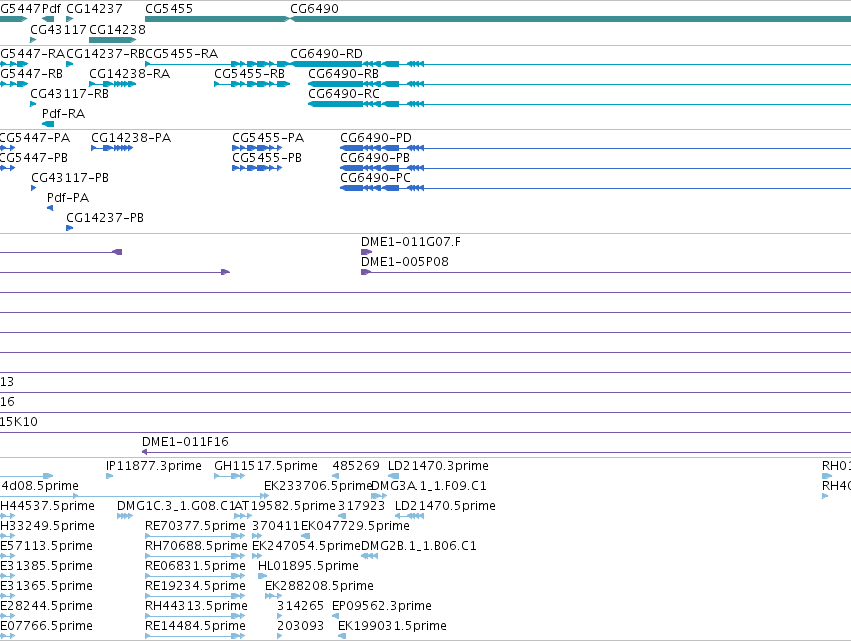Select transcript CG5455-RB label
This screenshot has width=851, height=641.
250,74
